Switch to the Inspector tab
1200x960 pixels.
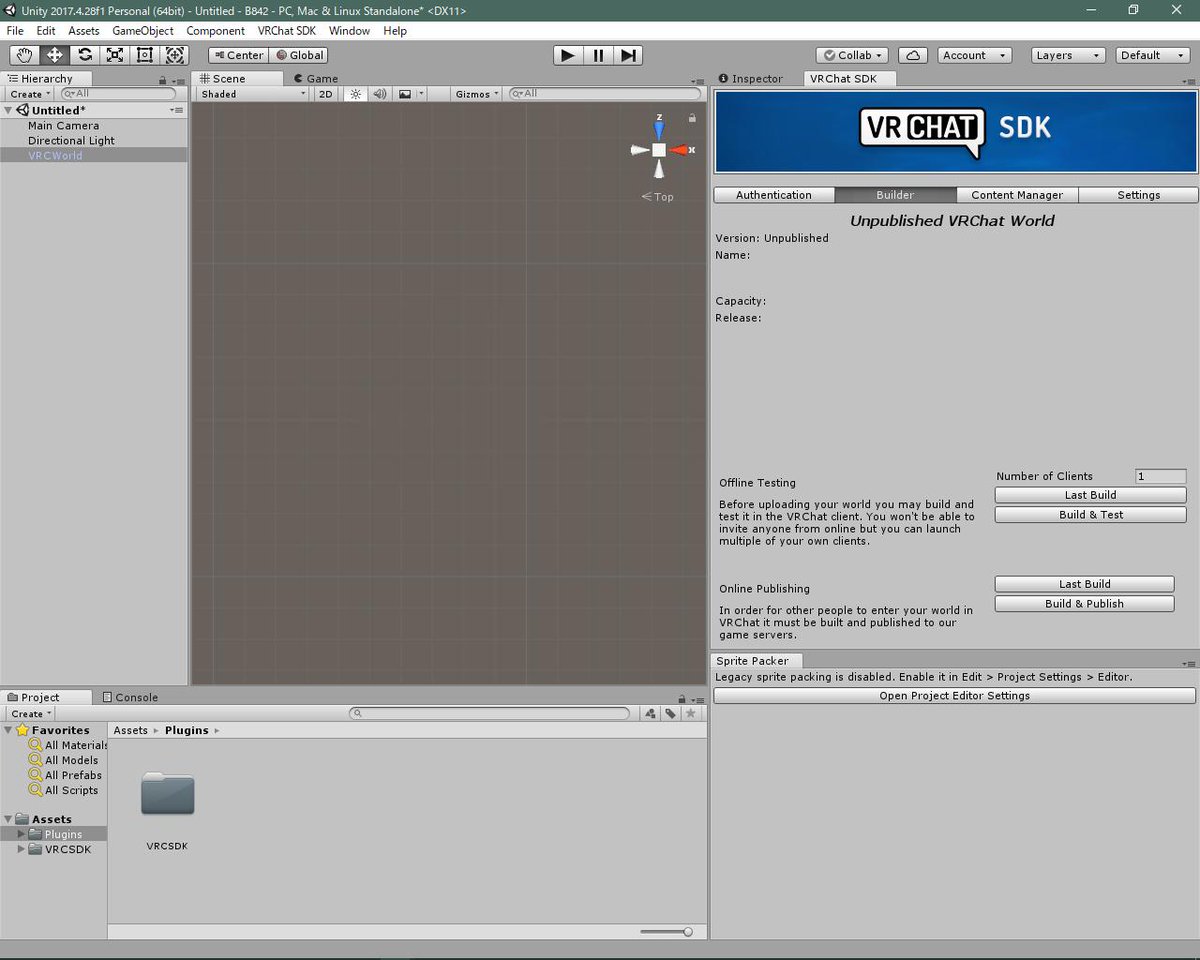(751, 78)
